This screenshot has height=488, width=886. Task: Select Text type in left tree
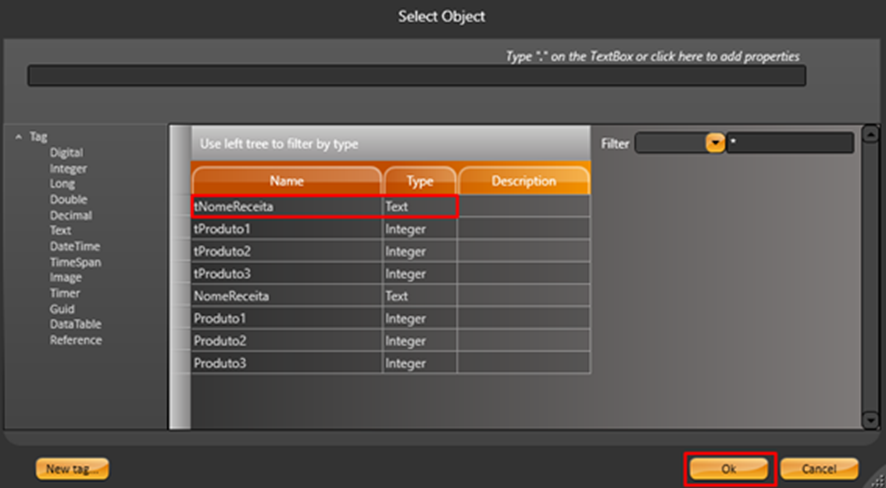click(61, 230)
